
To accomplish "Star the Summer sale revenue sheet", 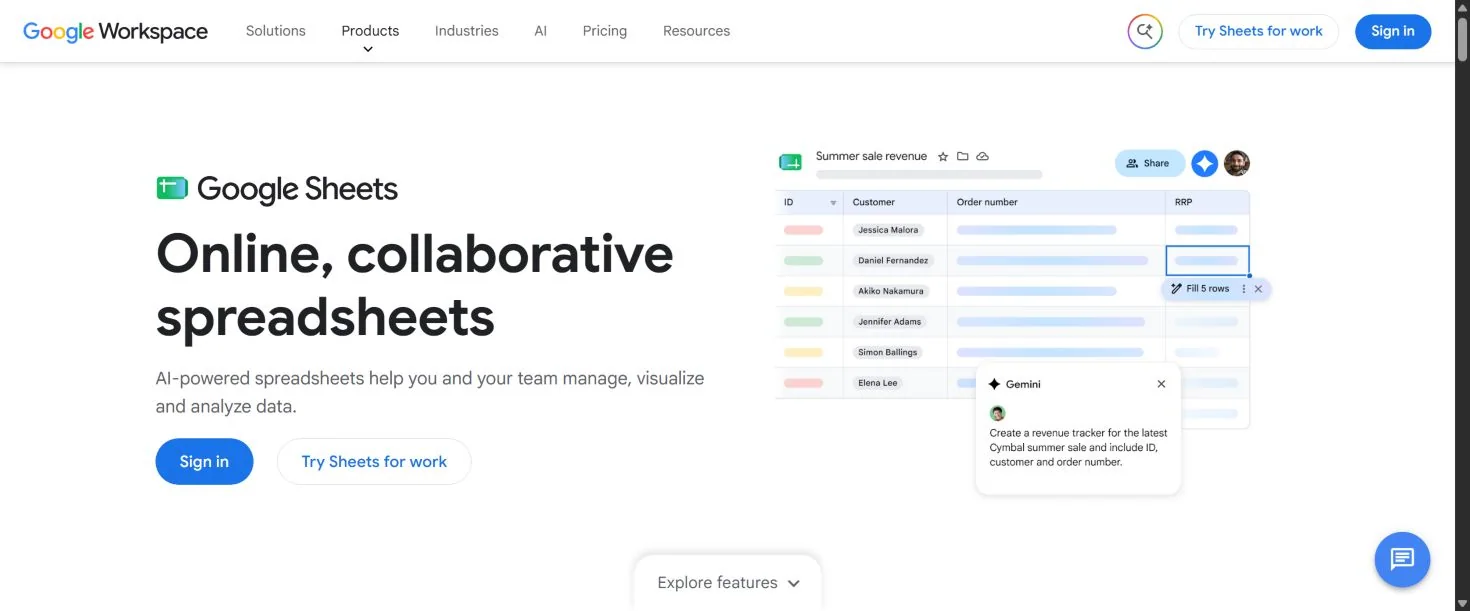I will [942, 157].
